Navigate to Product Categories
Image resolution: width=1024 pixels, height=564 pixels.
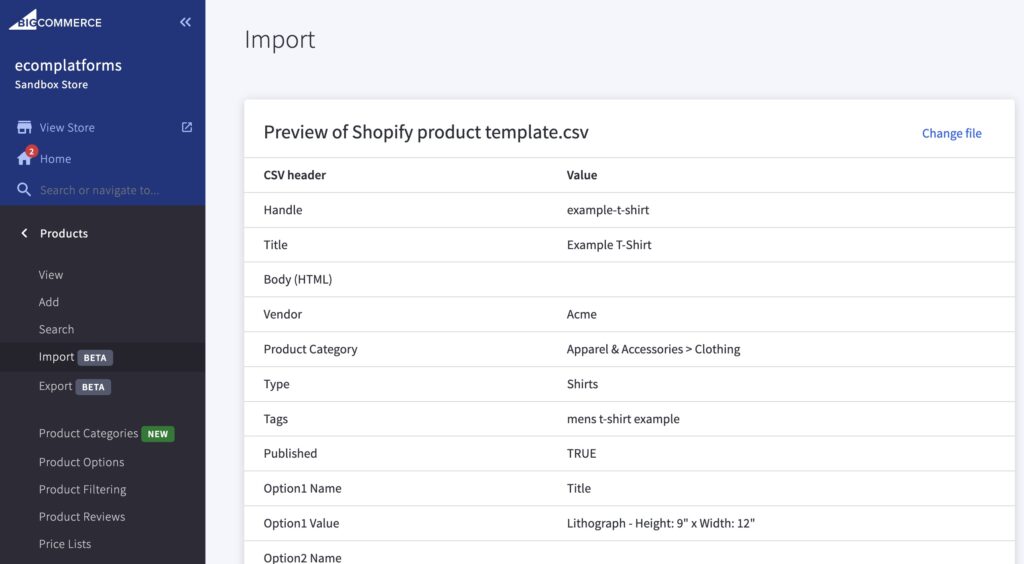pyautogui.click(x=88, y=434)
